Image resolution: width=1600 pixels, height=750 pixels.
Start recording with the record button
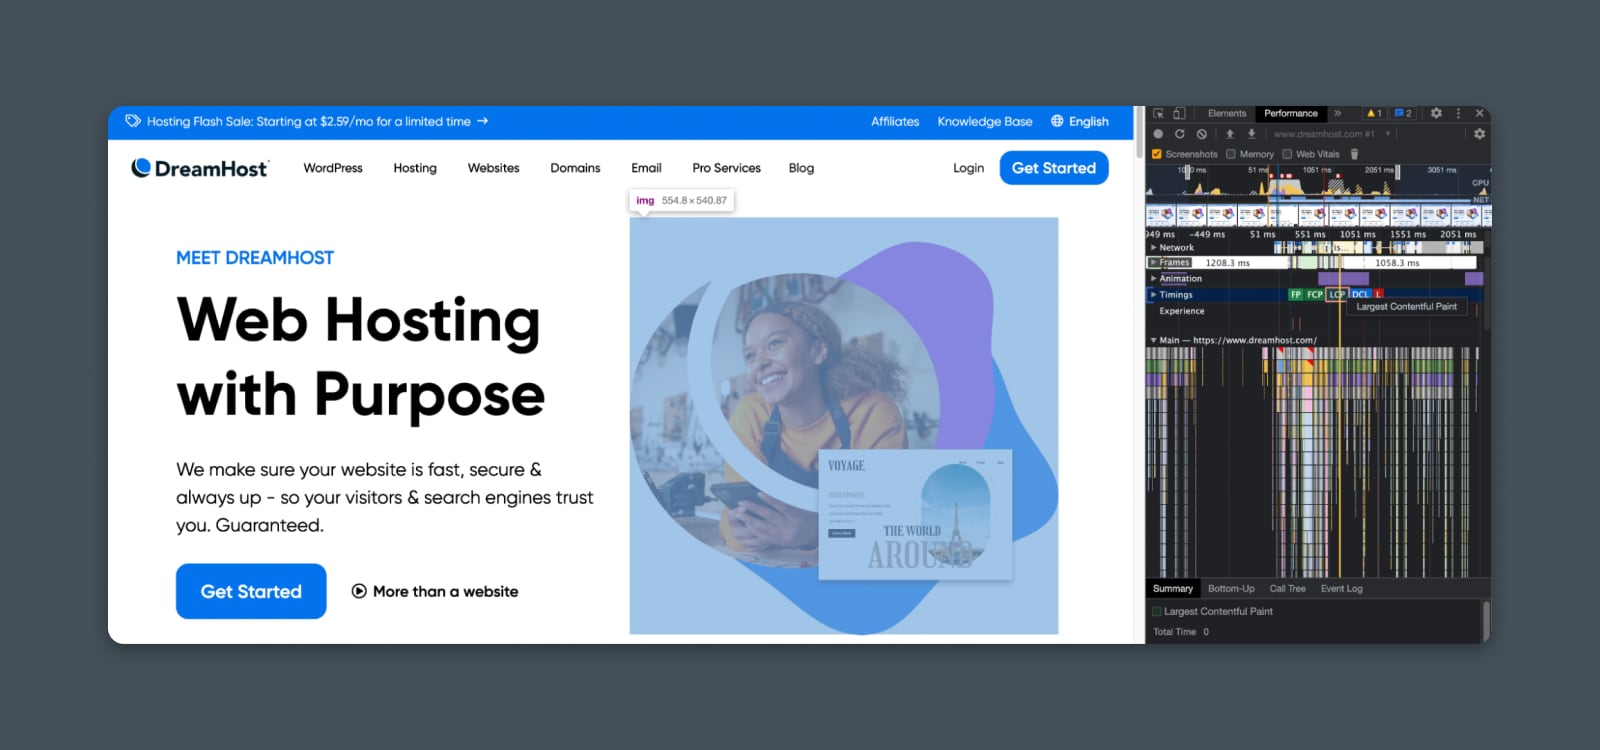click(1158, 134)
